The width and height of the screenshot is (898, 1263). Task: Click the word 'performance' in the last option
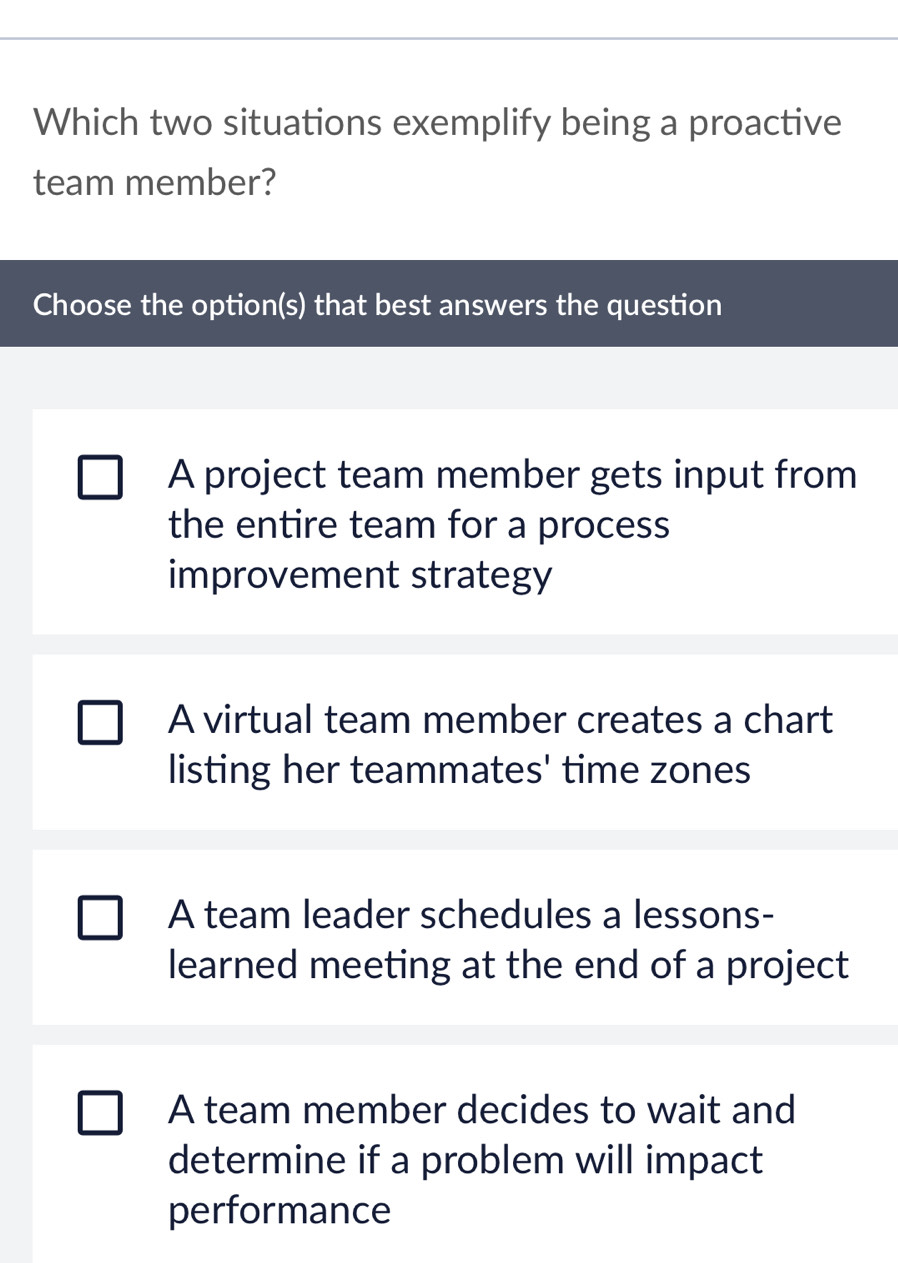280,1211
